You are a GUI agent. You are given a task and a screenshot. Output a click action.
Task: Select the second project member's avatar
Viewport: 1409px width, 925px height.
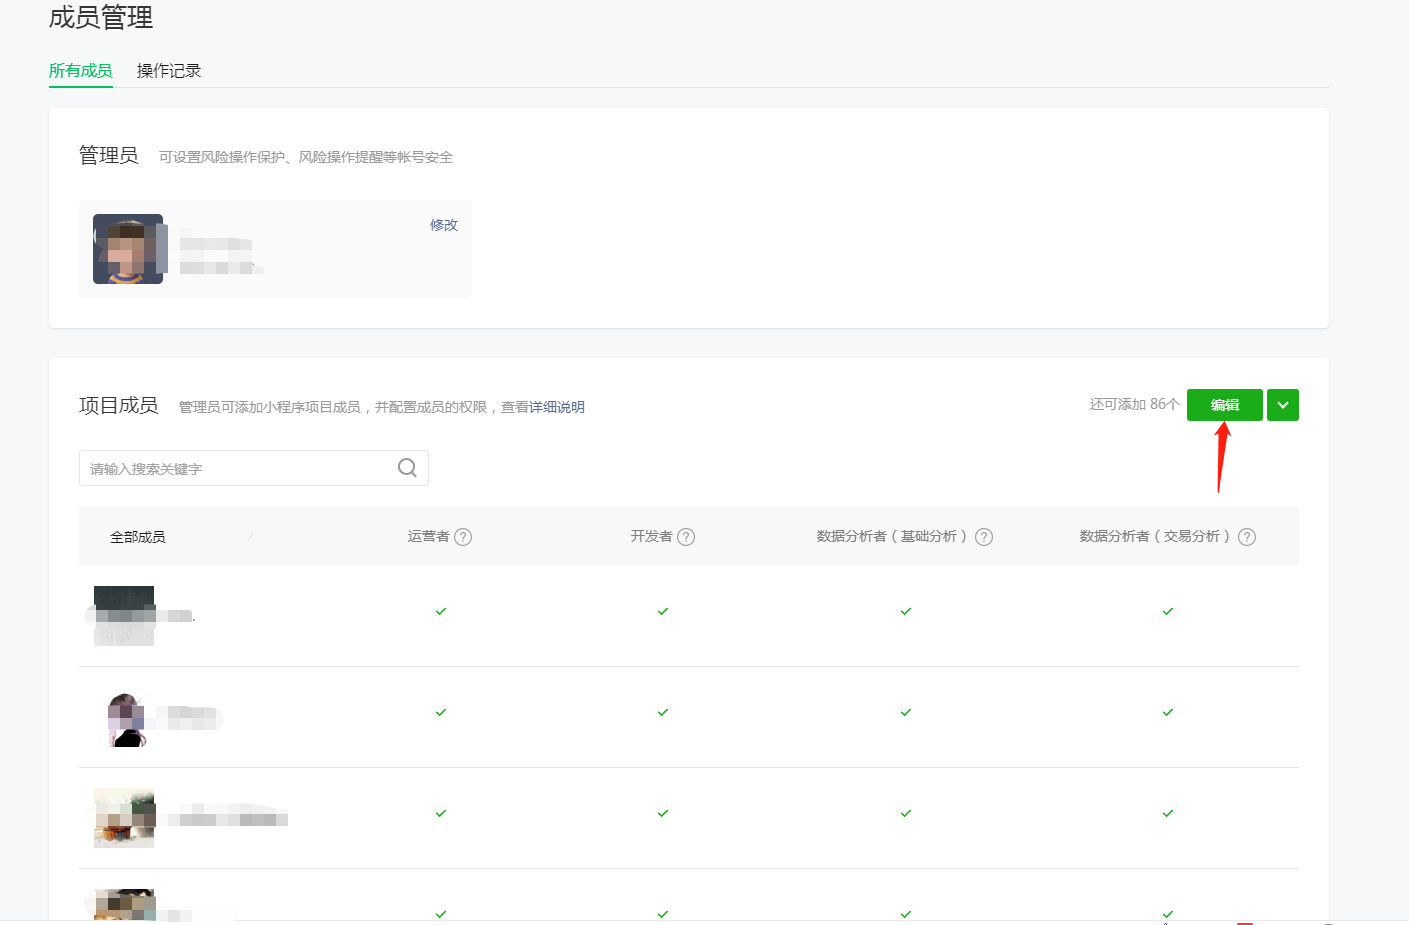[127, 719]
